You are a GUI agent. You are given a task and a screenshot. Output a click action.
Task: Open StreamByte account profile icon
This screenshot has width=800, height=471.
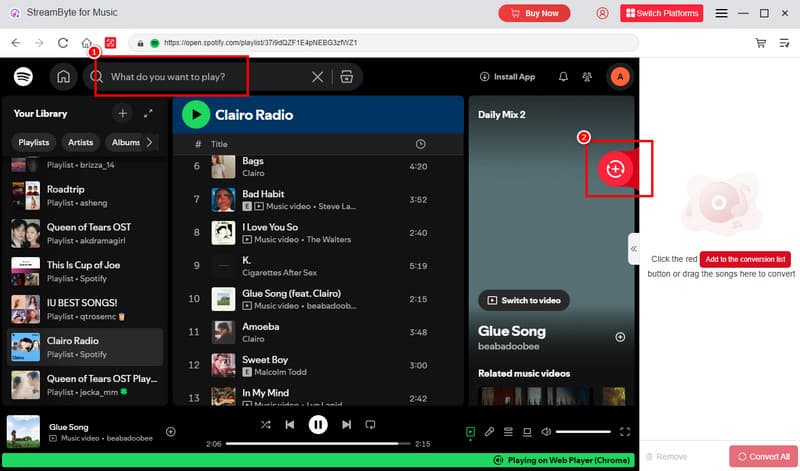pyautogui.click(x=603, y=13)
